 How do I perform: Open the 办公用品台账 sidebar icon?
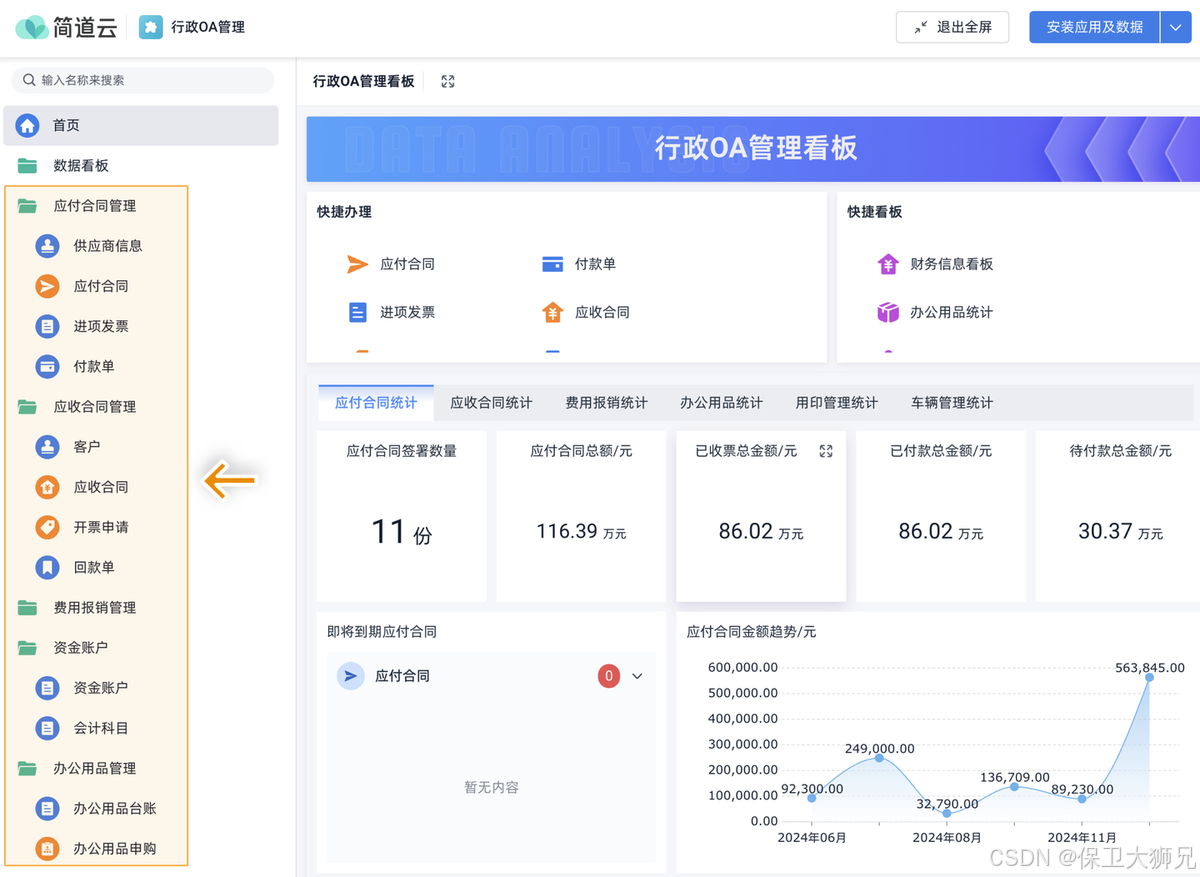(x=47, y=808)
